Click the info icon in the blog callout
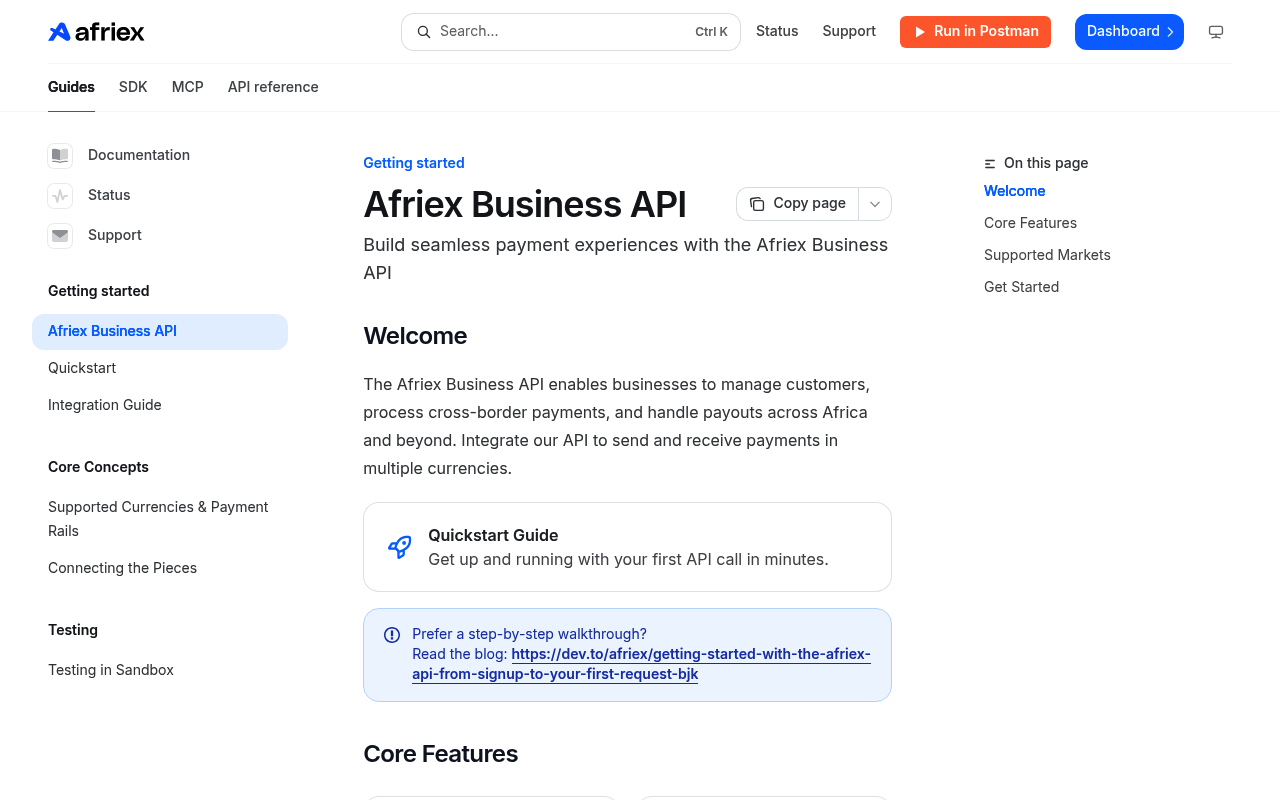This screenshot has width=1280, height=800. tap(392, 635)
